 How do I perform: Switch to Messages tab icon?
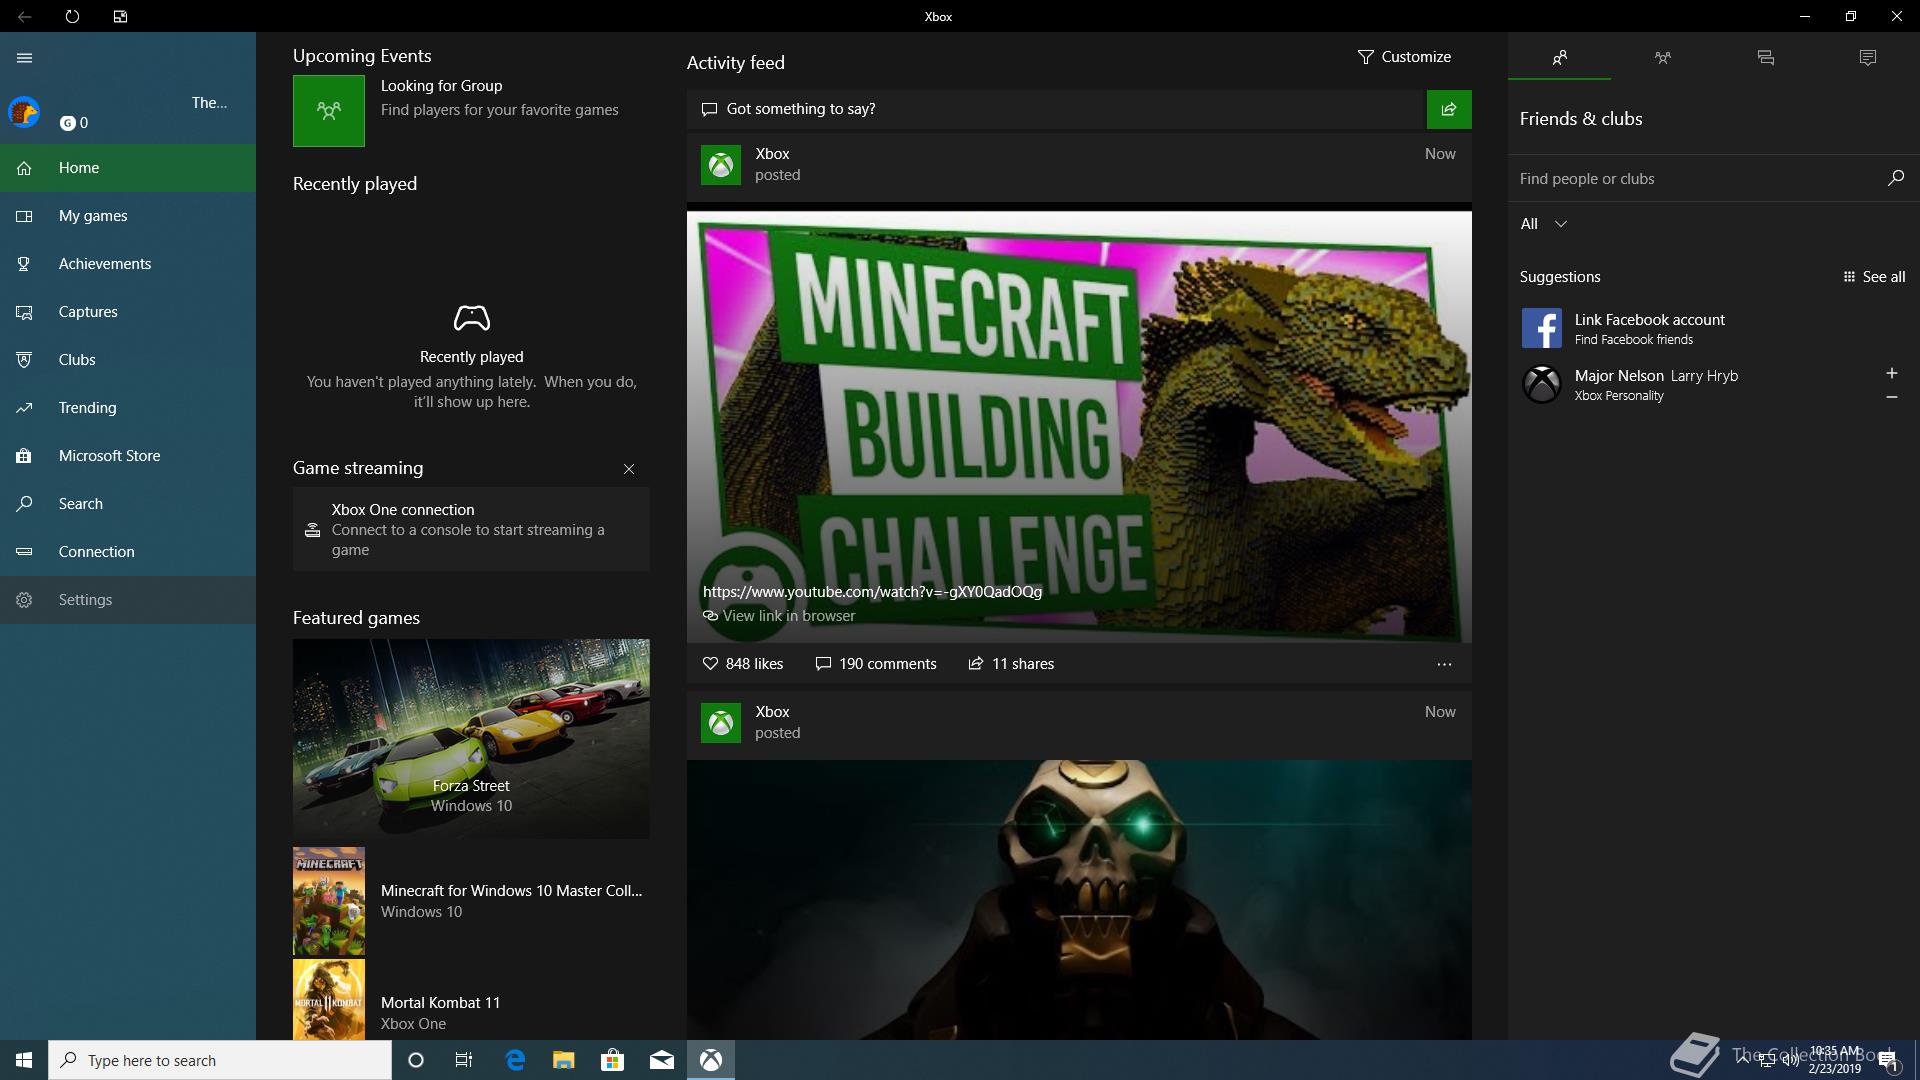[x=1765, y=58]
